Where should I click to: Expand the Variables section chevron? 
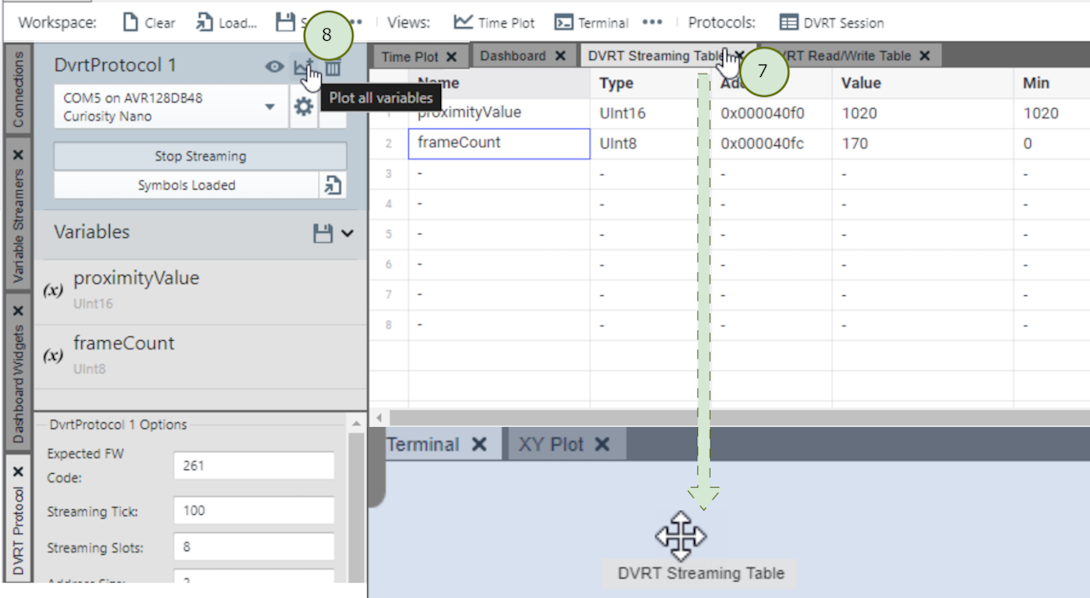(347, 233)
